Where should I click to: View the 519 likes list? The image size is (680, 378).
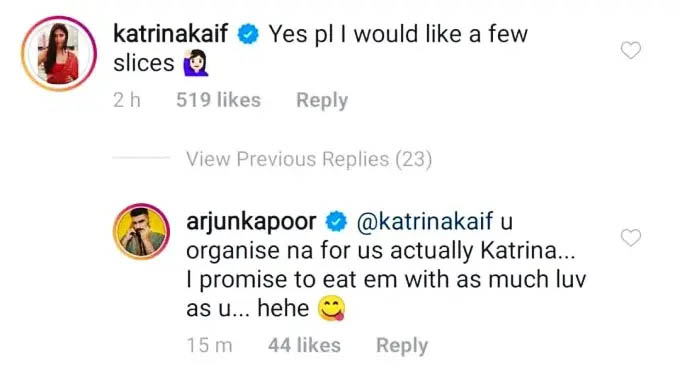(x=219, y=100)
